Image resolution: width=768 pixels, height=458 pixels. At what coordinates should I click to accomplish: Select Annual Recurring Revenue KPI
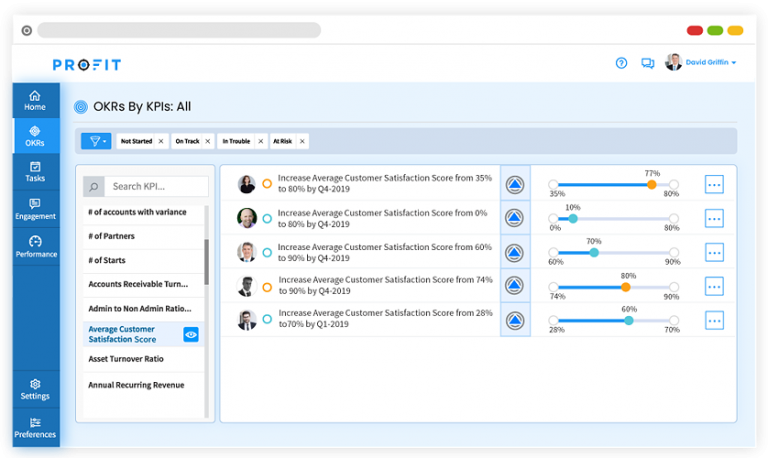pos(136,385)
